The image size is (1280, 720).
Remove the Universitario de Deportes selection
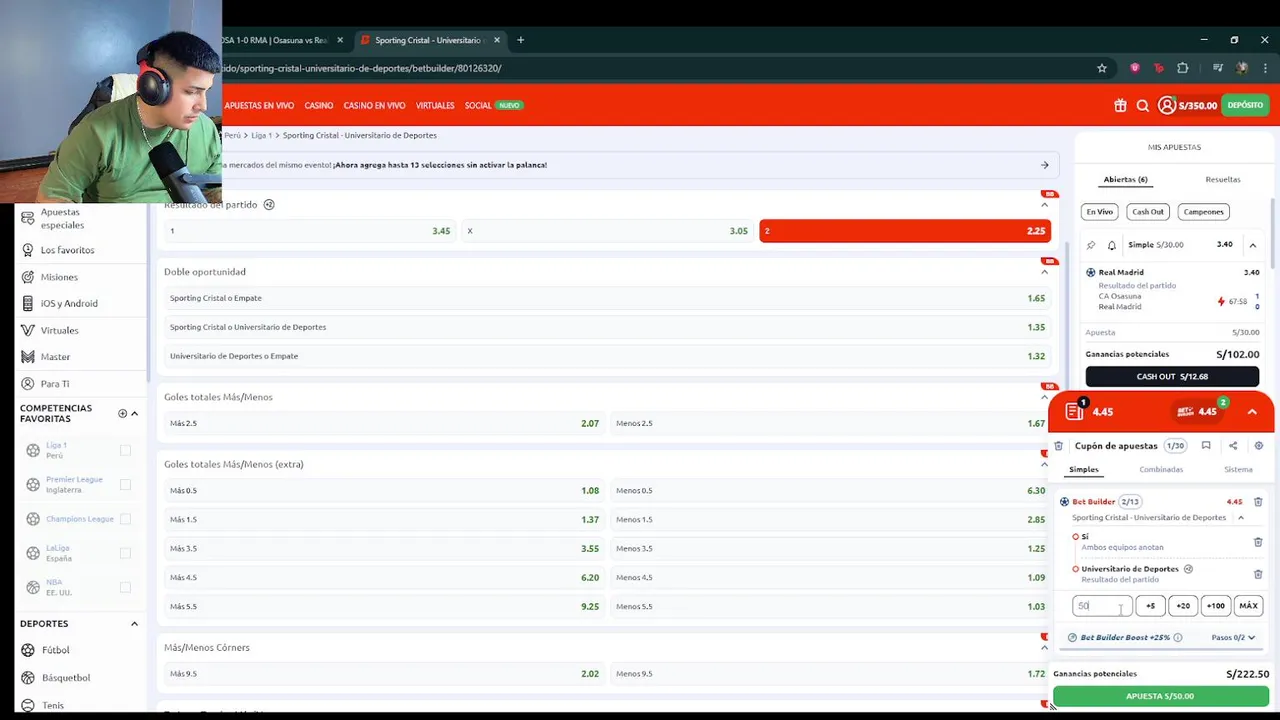pyautogui.click(x=1258, y=574)
